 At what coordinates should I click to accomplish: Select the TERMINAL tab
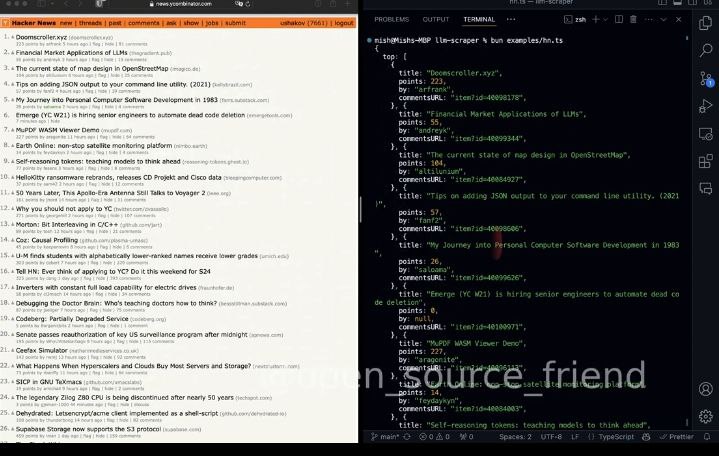479,20
